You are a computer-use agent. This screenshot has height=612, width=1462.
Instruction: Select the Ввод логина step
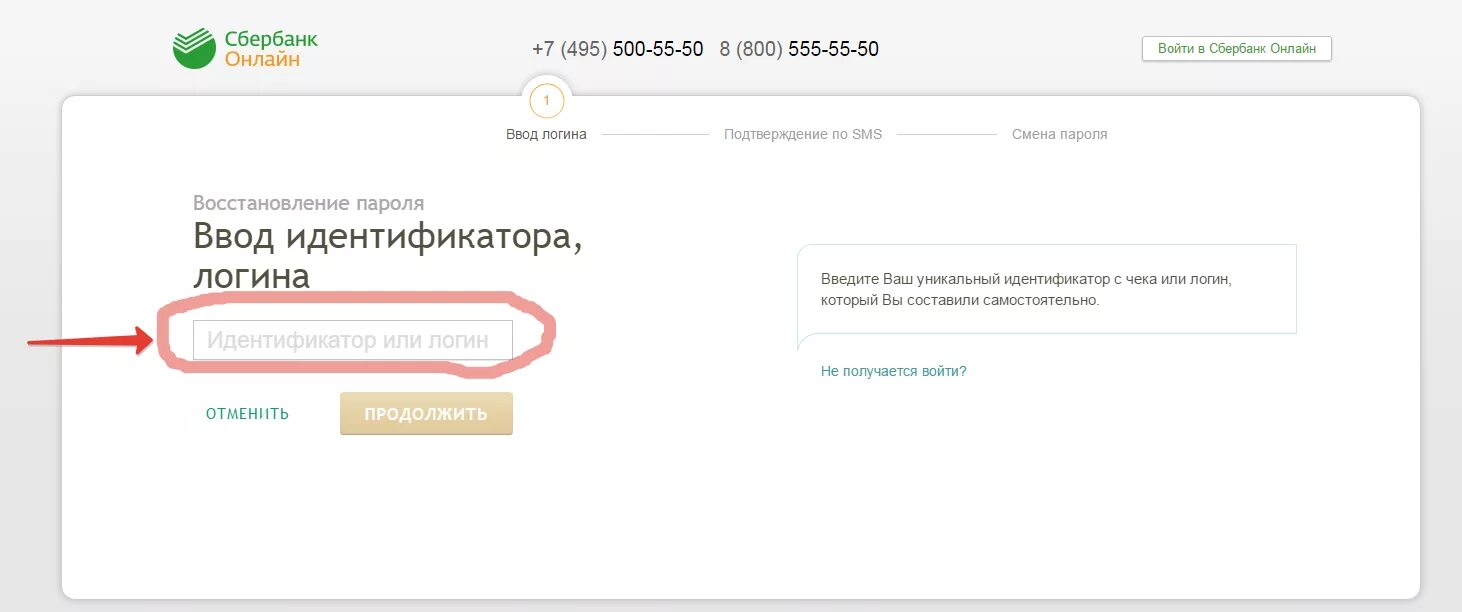click(x=546, y=134)
